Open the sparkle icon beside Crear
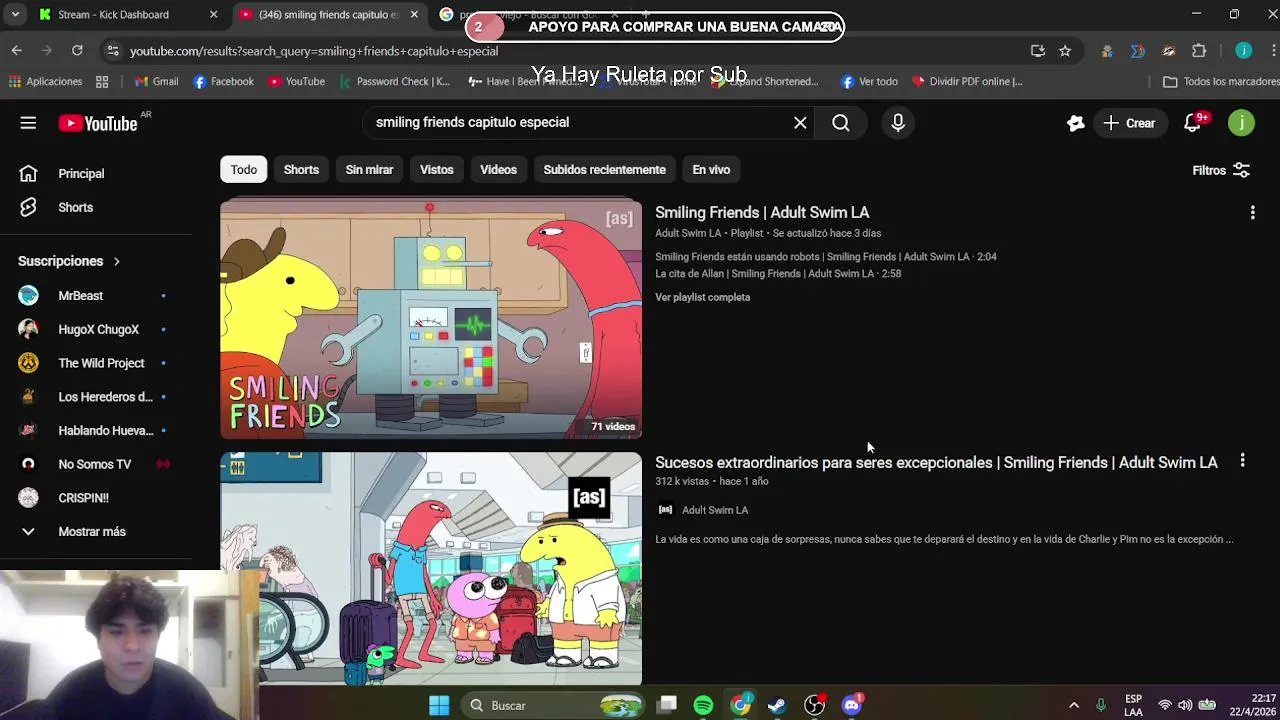 pos(1076,123)
